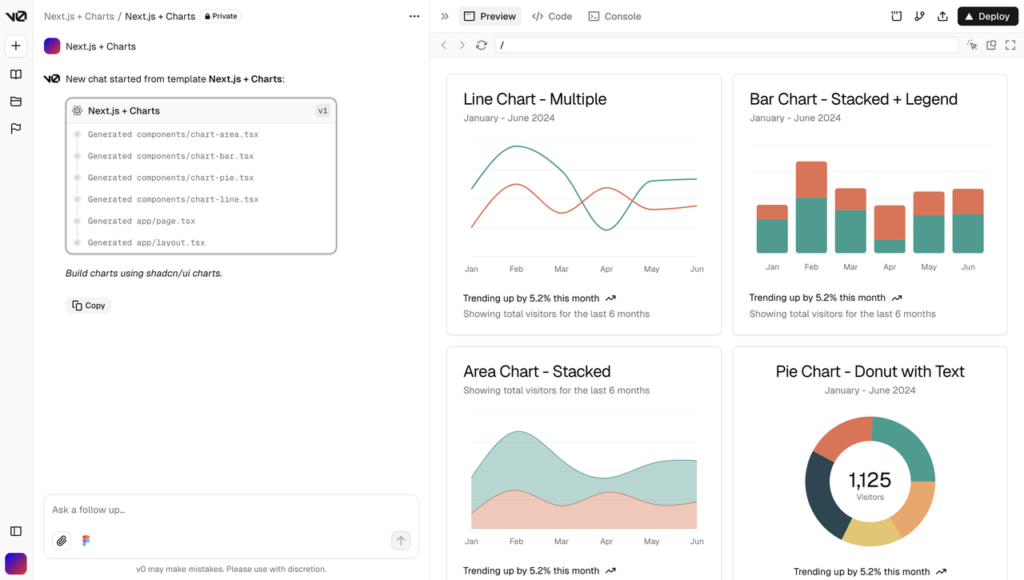Toggle the left sidebar panel icon
This screenshot has height=580, width=1024.
[16, 531]
